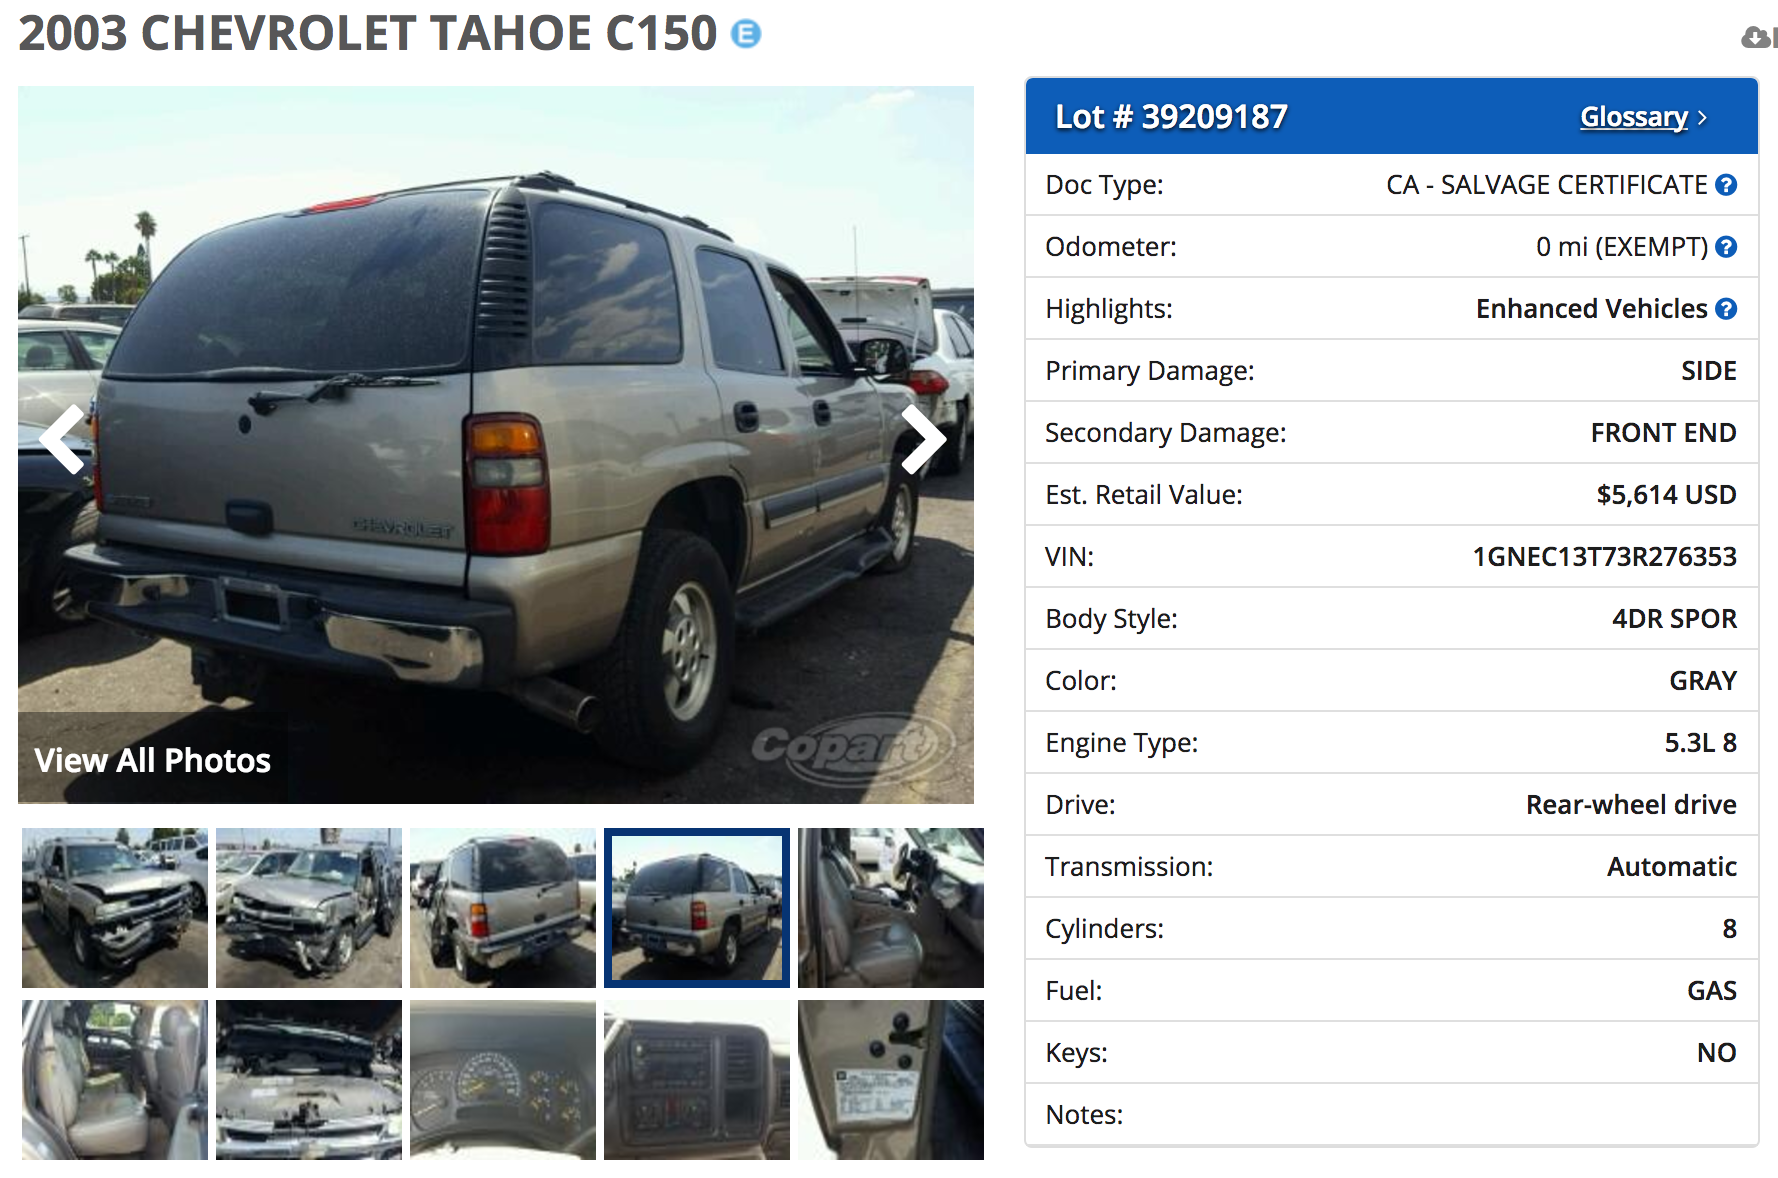The height and width of the screenshot is (1178, 1778).
Task: Click the blue E badge beside the title
Action: [x=746, y=34]
